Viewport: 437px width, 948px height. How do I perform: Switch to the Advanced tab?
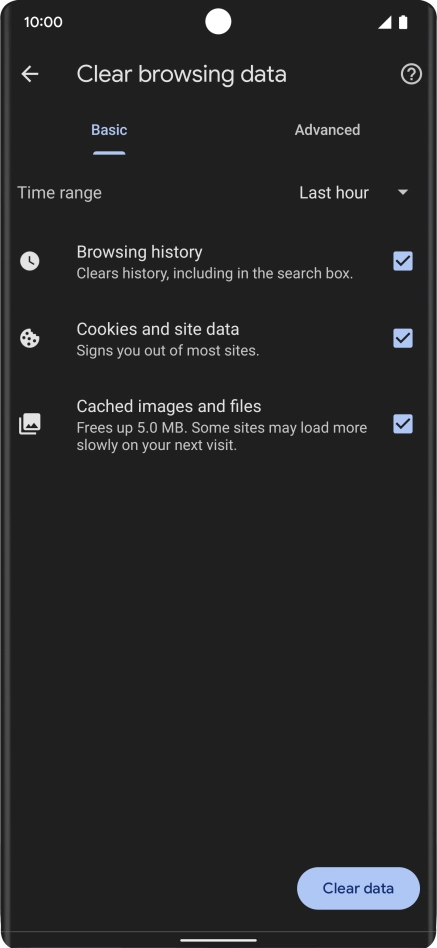click(x=328, y=130)
